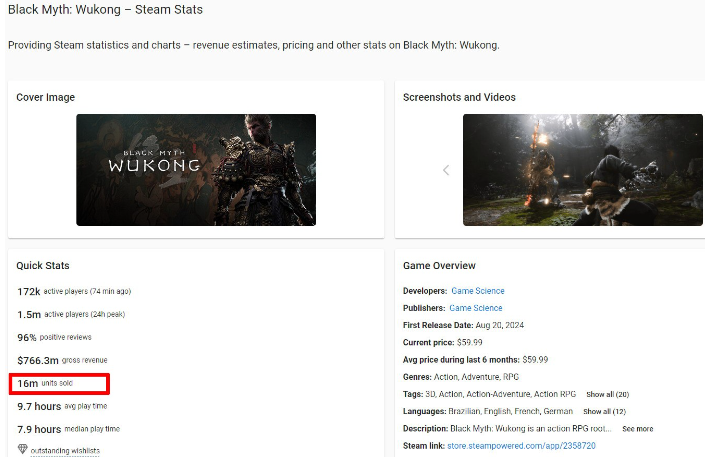Click the previous screenshot chevron arrow
711x460 pixels.
point(446,170)
